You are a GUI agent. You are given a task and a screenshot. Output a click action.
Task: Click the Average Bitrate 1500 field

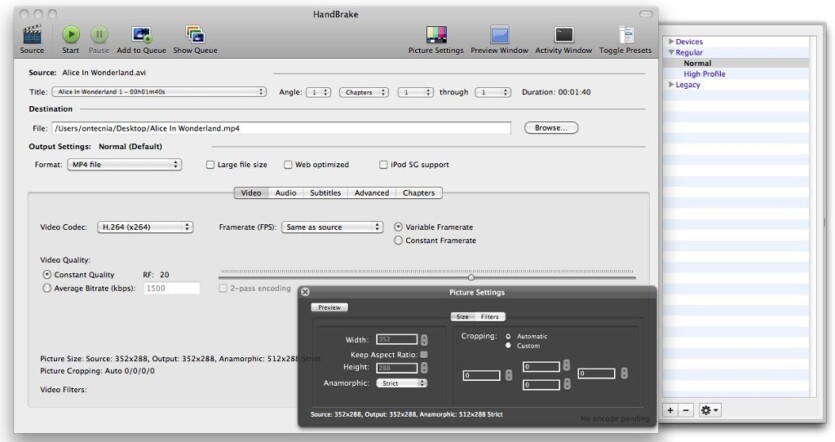pyautogui.click(x=171, y=288)
